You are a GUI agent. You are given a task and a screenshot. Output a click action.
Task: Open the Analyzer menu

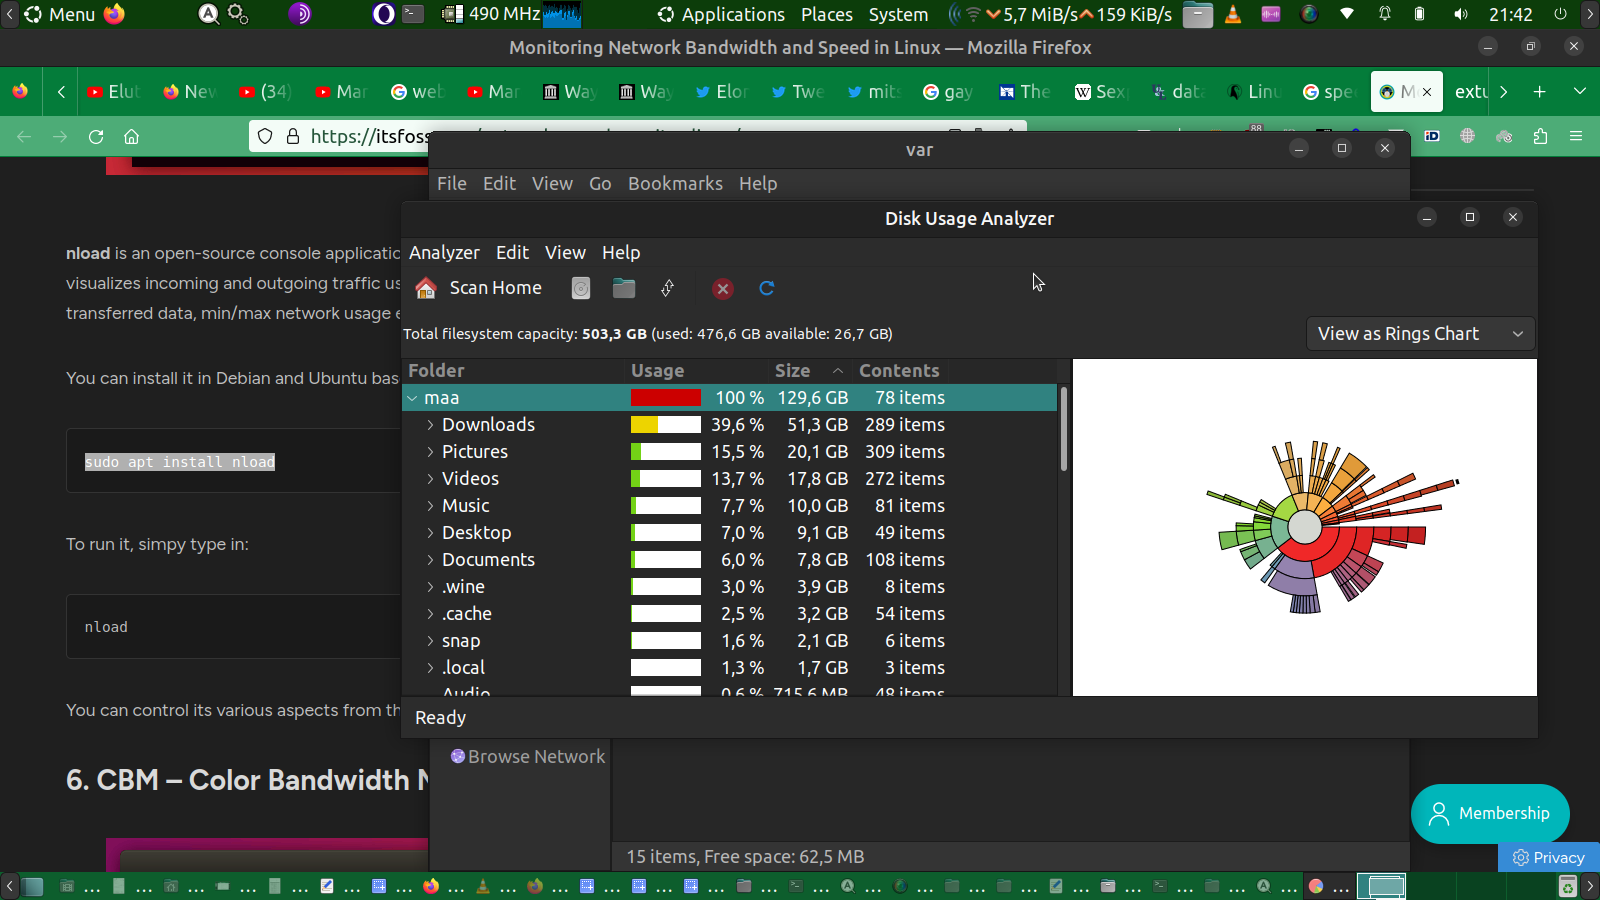(x=444, y=253)
